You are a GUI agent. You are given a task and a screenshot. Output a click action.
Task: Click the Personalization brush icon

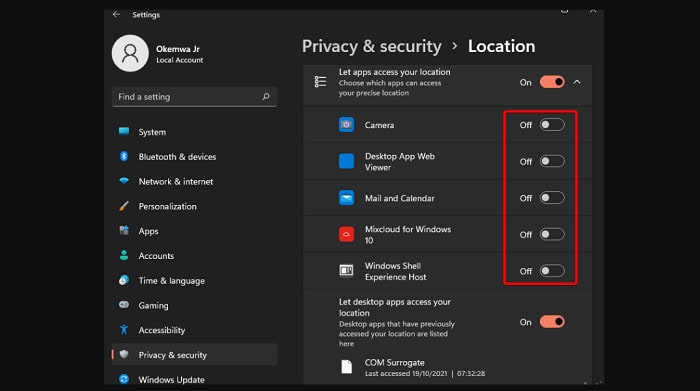[124, 206]
